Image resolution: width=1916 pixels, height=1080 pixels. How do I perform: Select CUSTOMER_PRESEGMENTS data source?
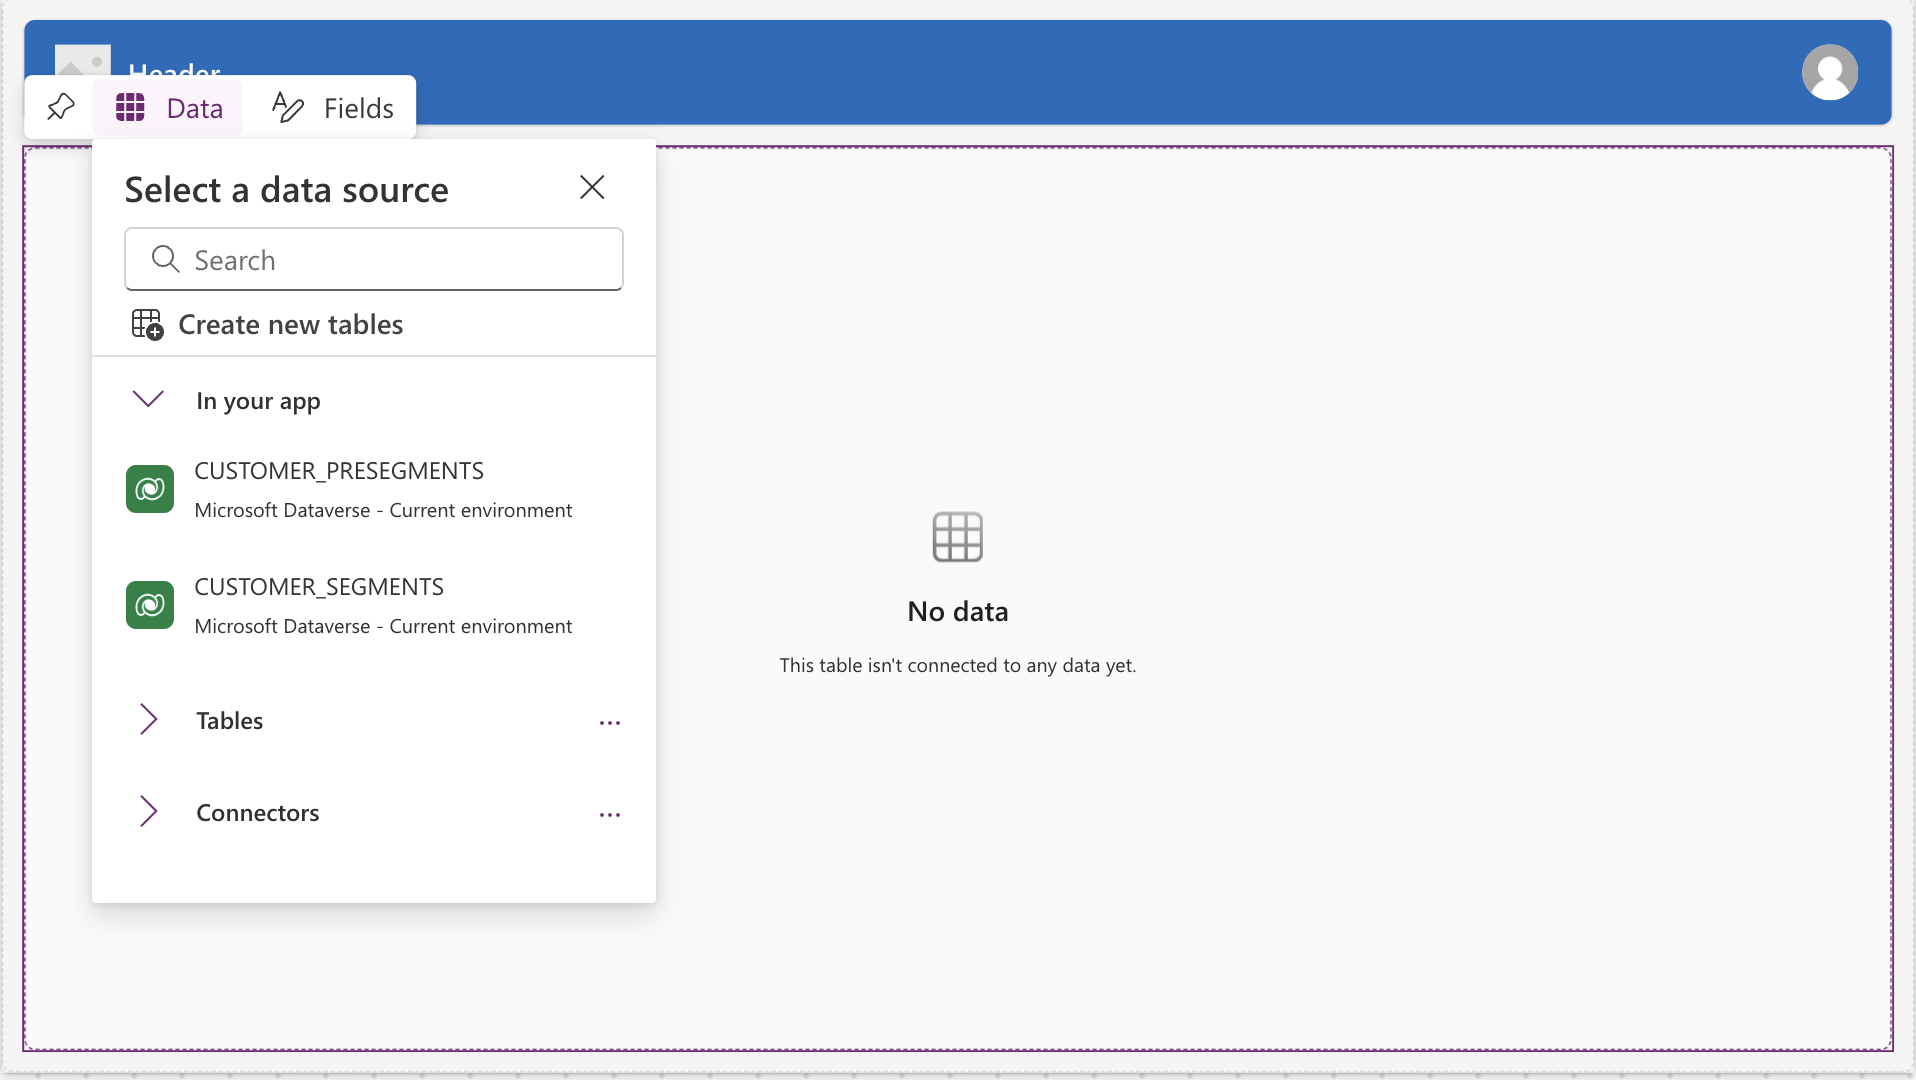[x=340, y=471]
